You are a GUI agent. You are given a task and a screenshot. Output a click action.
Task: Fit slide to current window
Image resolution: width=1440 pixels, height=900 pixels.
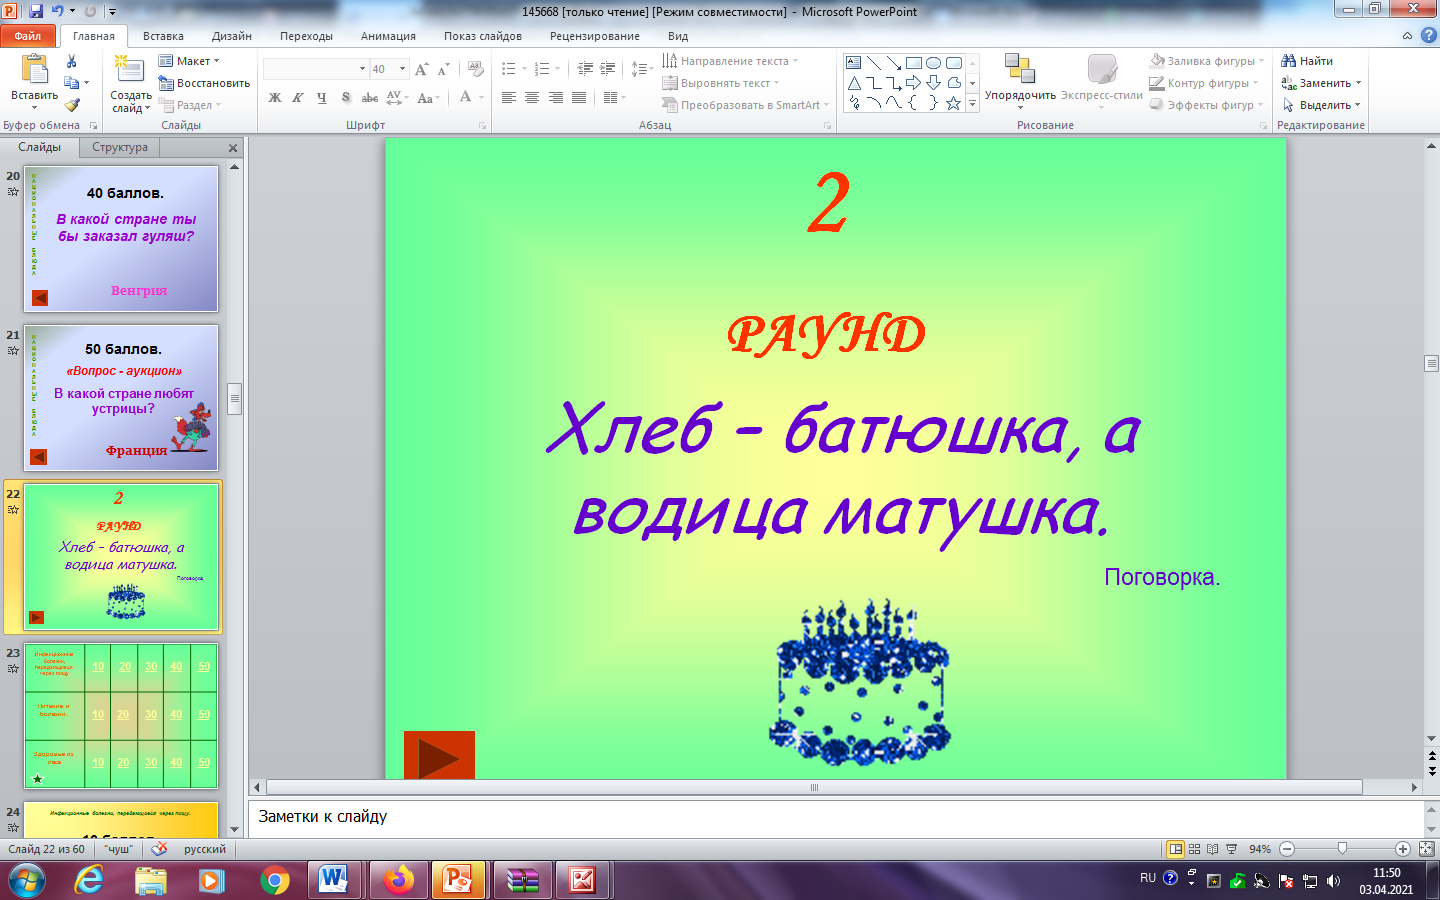[x=1427, y=849]
